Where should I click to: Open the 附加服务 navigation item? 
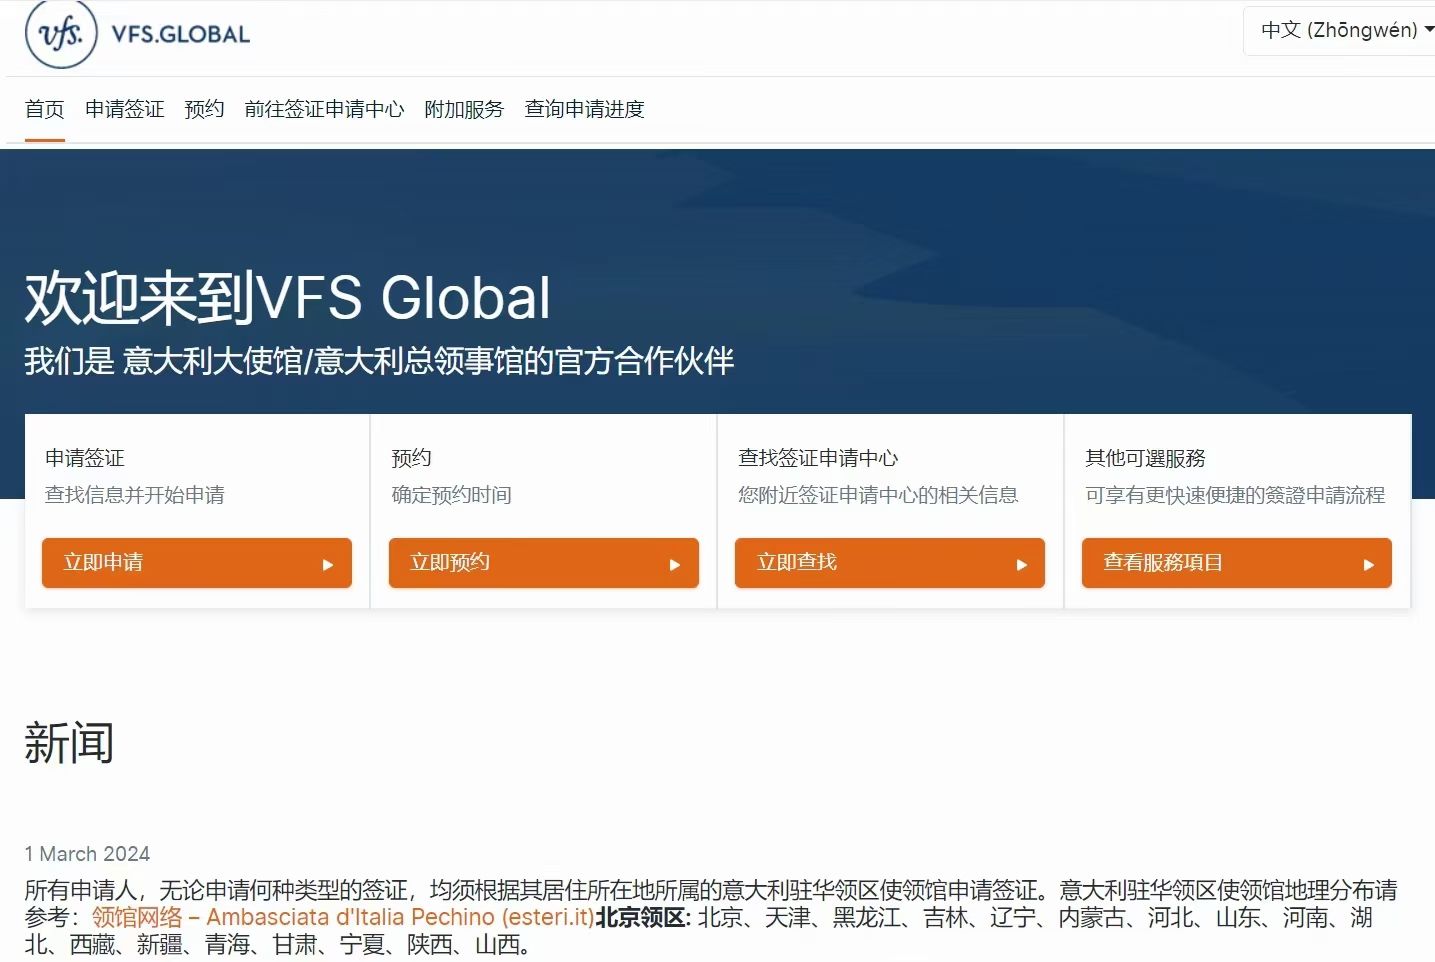tap(464, 109)
